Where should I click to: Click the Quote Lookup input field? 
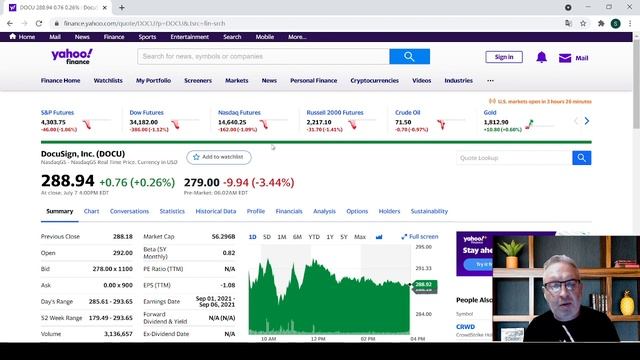point(514,158)
